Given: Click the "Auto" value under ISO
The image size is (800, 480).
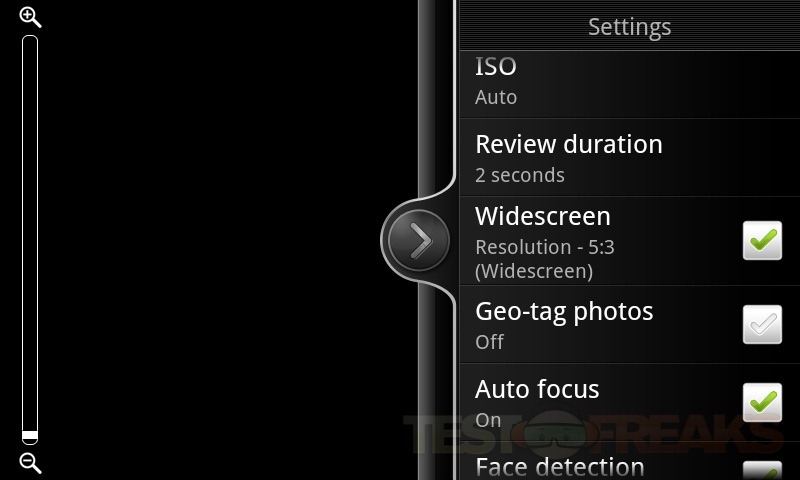Looking at the screenshot, I should 496,97.
